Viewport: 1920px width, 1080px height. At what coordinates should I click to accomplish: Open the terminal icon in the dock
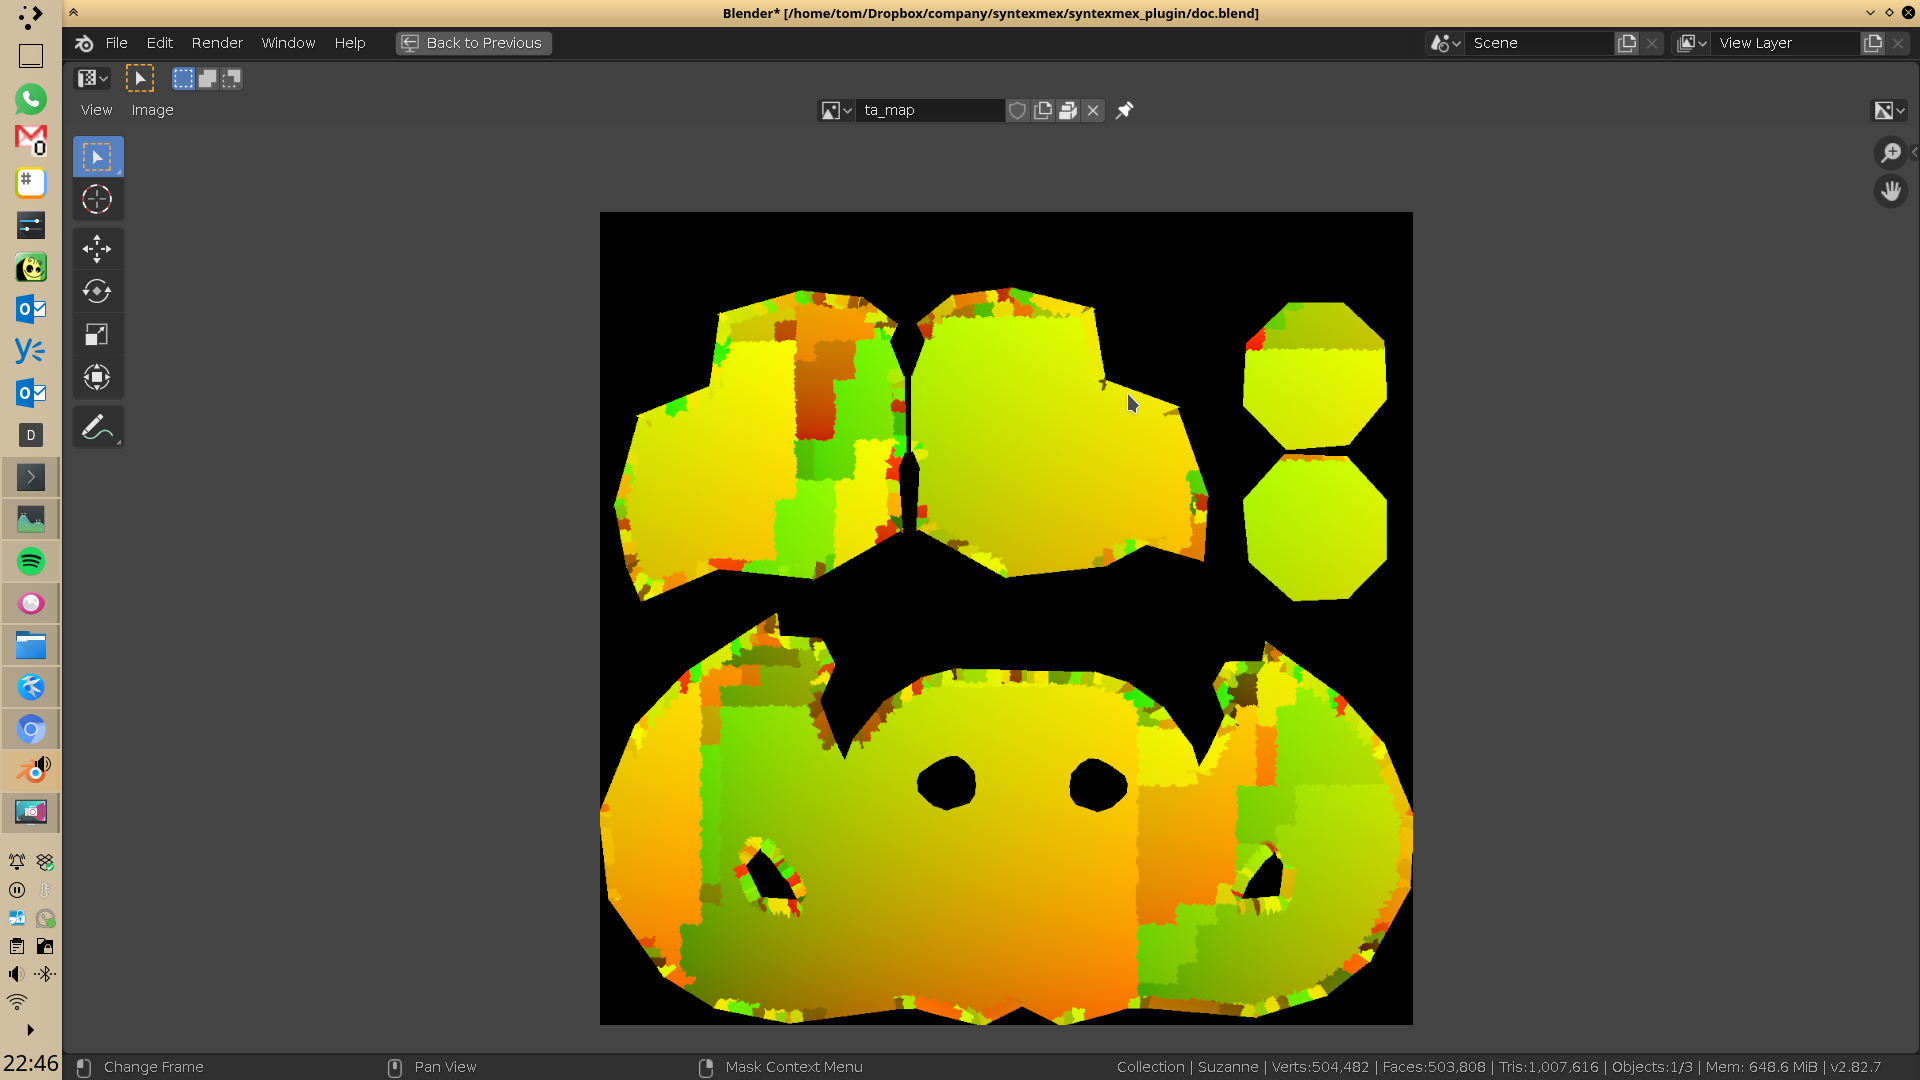coord(31,477)
